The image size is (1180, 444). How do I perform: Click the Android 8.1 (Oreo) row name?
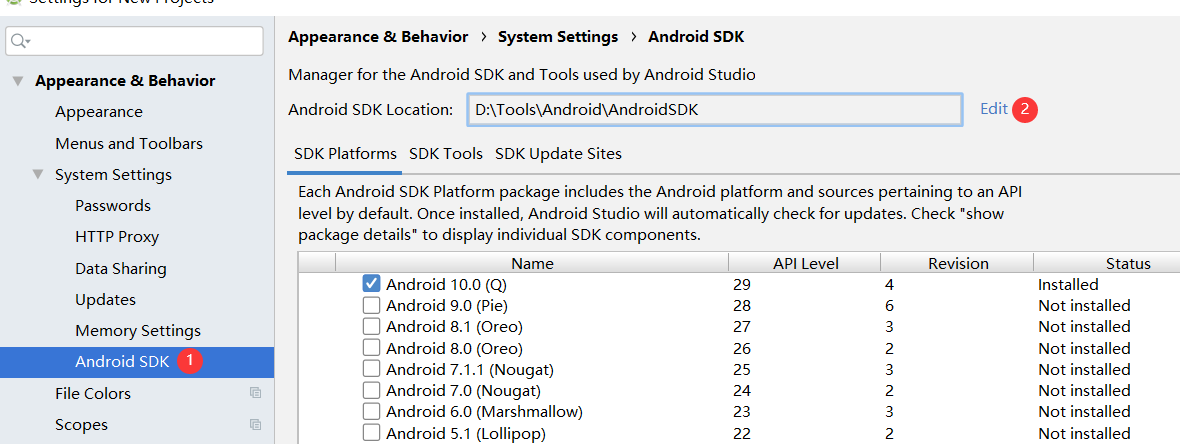(454, 327)
